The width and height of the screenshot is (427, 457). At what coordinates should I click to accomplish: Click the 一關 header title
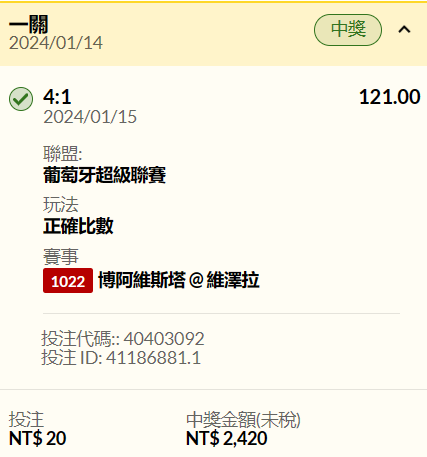coord(29,24)
